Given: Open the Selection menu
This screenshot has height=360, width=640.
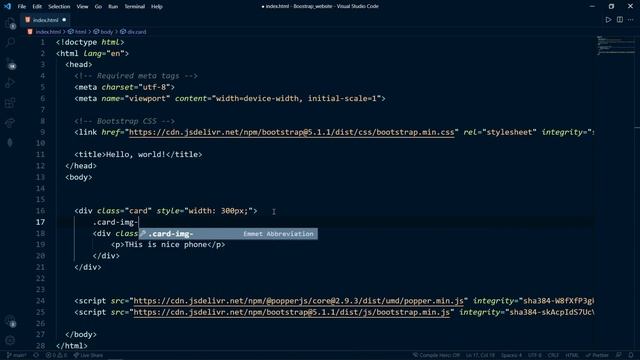Looking at the screenshot, I should tap(59, 7).
